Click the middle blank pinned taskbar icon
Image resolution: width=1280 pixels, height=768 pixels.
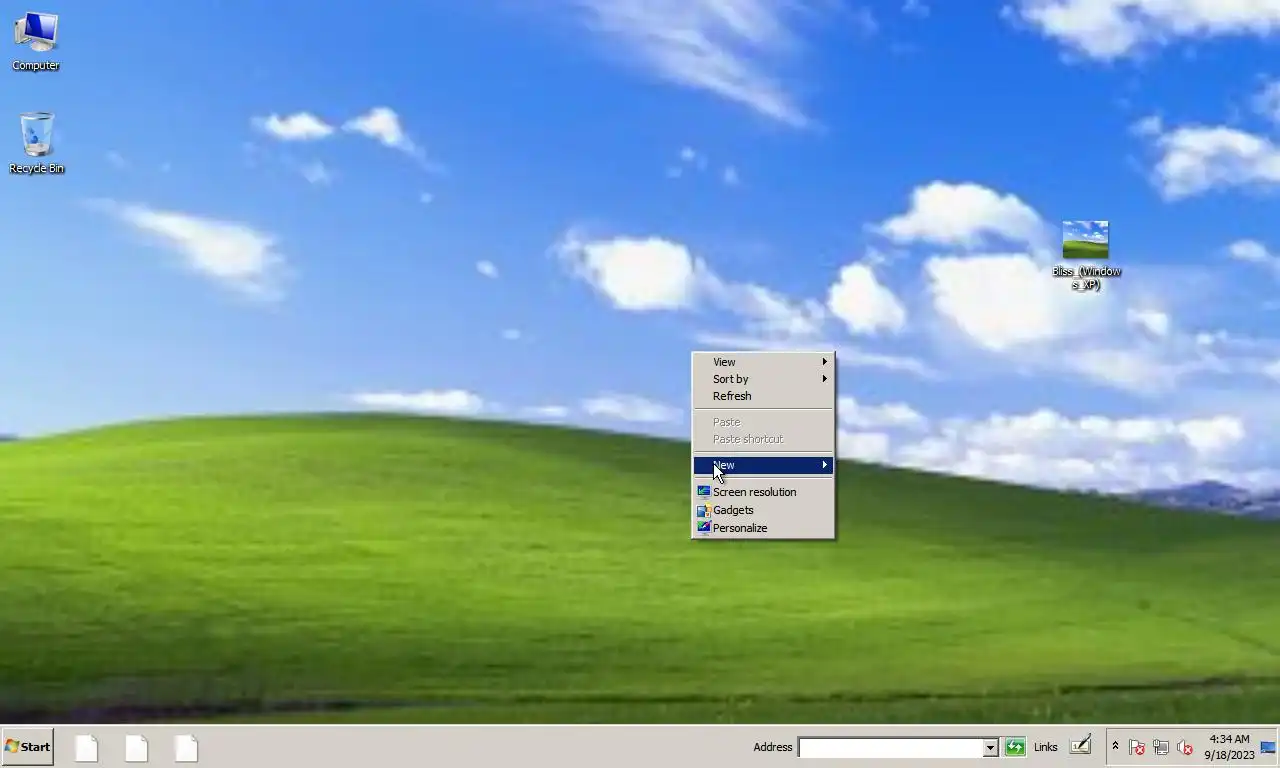(x=137, y=747)
